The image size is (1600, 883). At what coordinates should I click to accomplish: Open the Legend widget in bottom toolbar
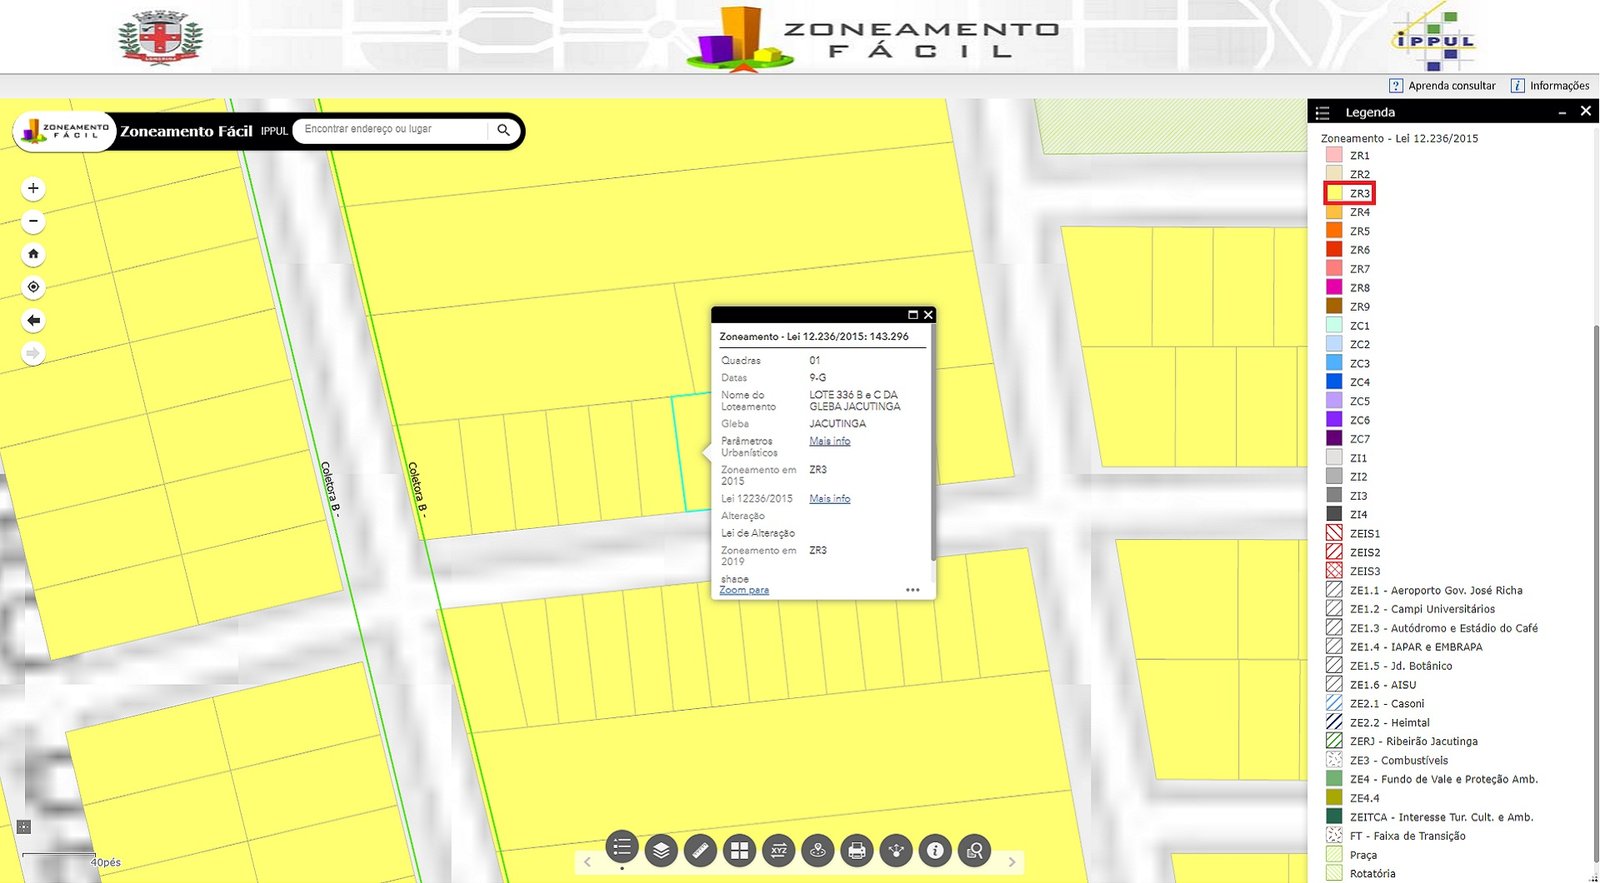pos(621,849)
